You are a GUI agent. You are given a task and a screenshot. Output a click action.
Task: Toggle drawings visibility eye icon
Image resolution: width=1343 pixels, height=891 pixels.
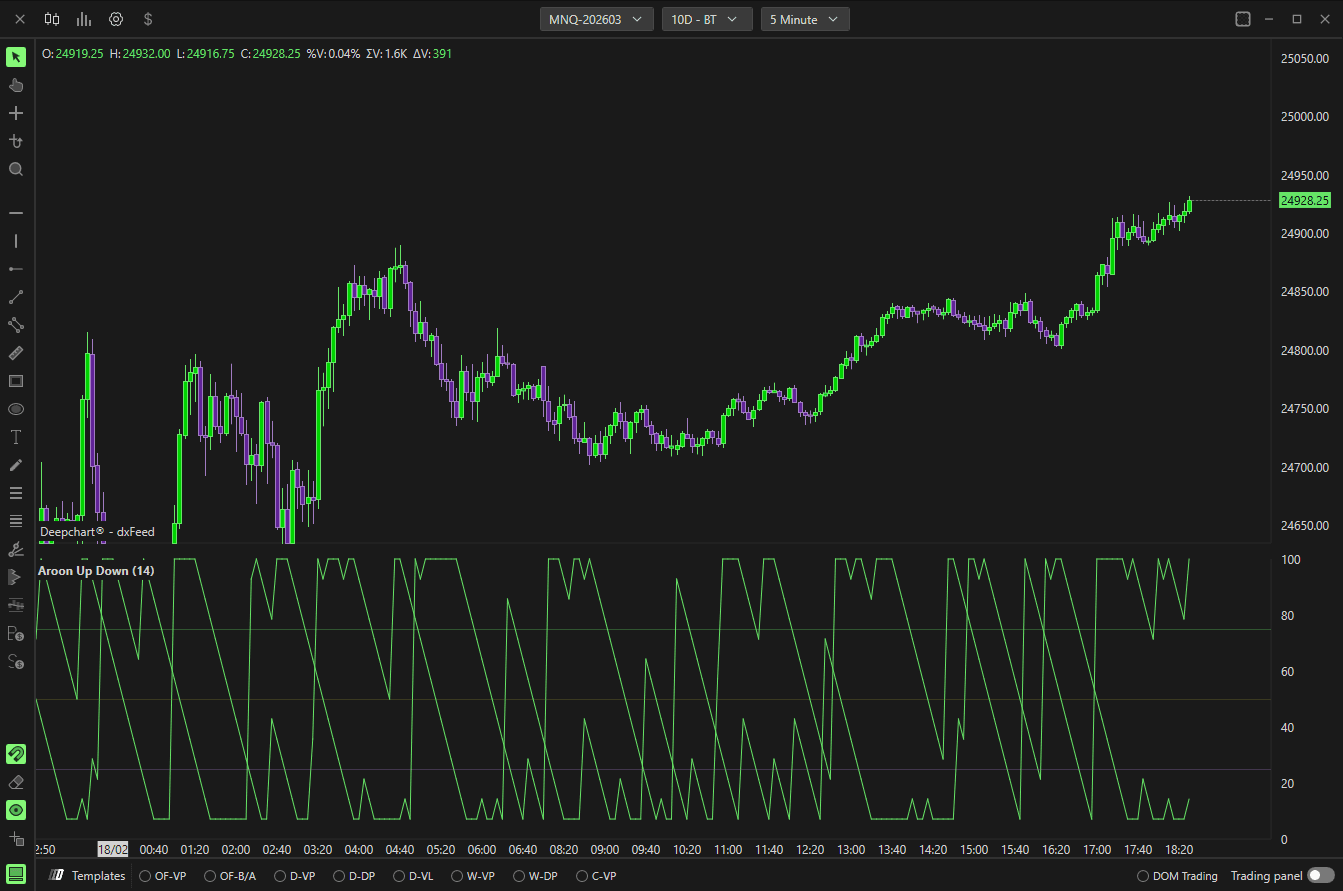tap(16, 810)
